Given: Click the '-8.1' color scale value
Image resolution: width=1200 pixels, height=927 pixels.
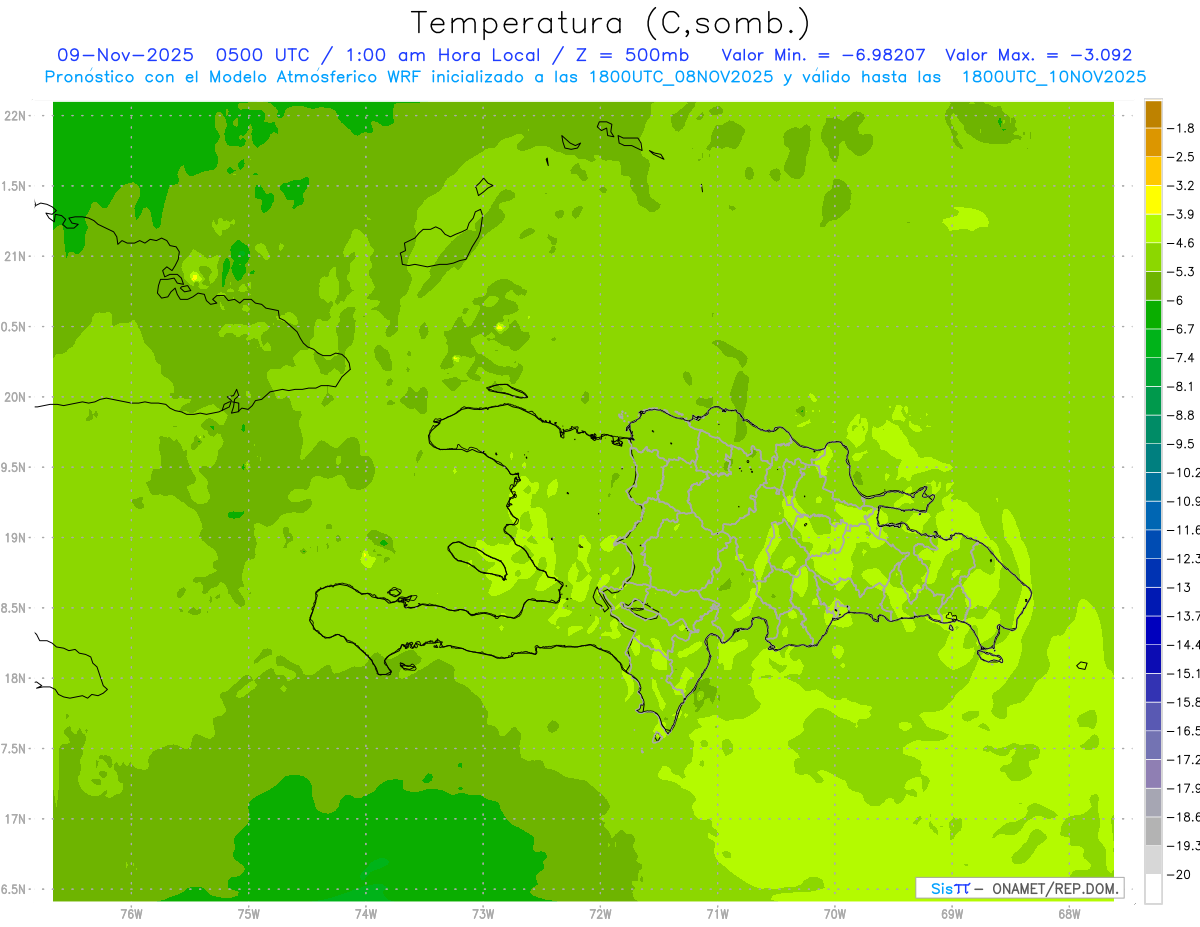Looking at the screenshot, I should 1181,386.
